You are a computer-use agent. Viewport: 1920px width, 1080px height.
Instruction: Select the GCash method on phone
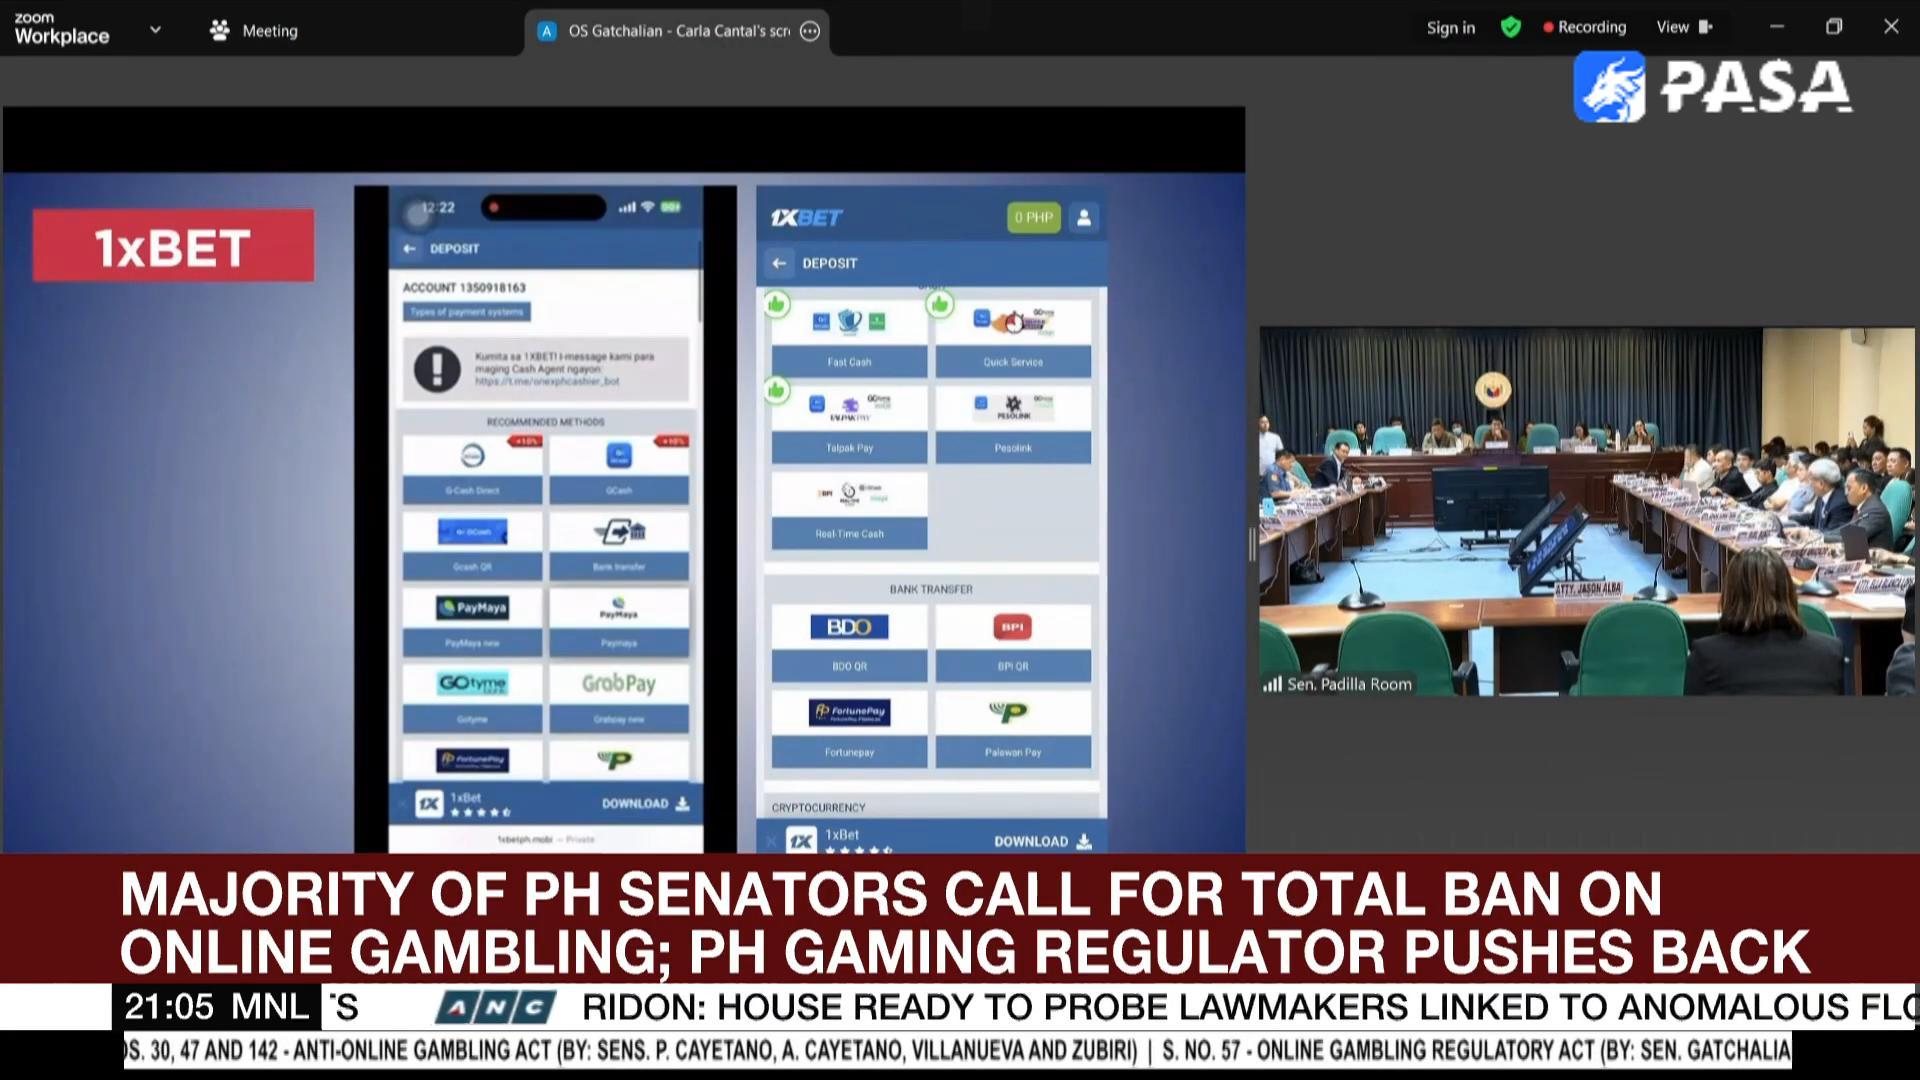[x=619, y=470]
